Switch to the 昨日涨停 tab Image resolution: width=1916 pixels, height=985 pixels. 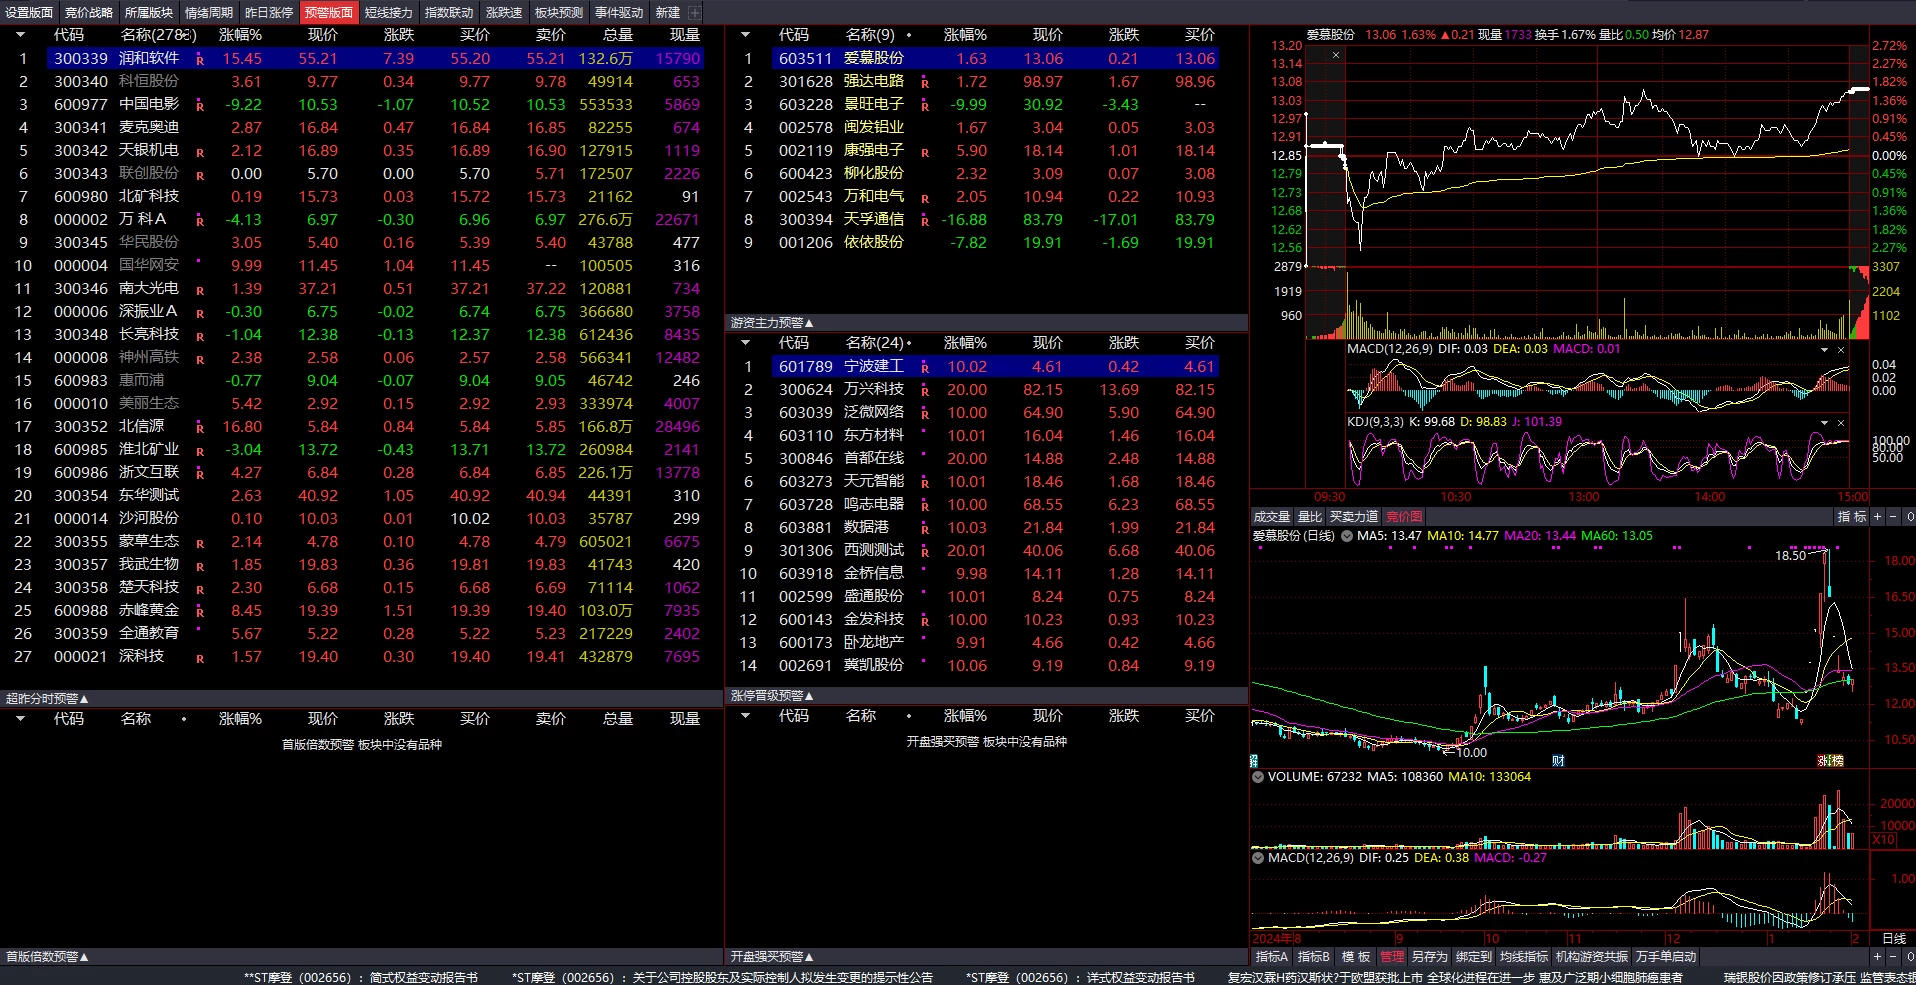point(269,12)
